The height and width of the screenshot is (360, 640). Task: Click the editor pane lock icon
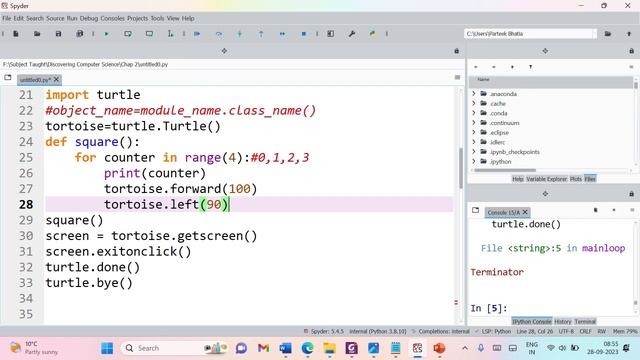pyautogui.click(x=457, y=51)
